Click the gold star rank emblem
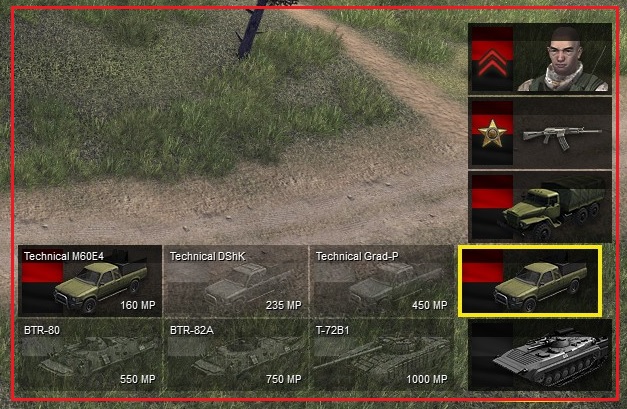This screenshot has height=409, width=627. pos(491,133)
